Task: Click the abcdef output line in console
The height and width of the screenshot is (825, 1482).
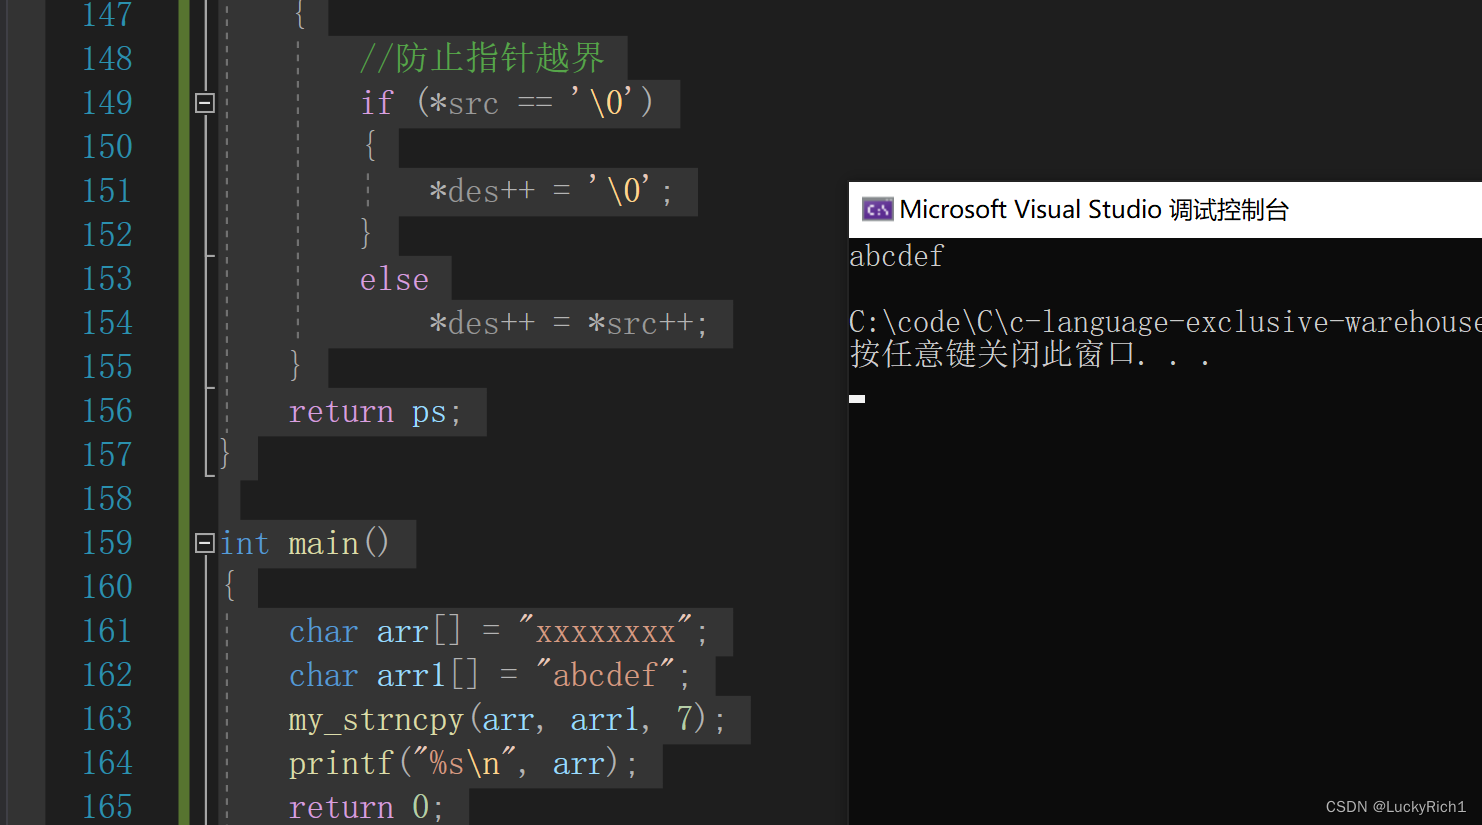Action: tap(896, 257)
